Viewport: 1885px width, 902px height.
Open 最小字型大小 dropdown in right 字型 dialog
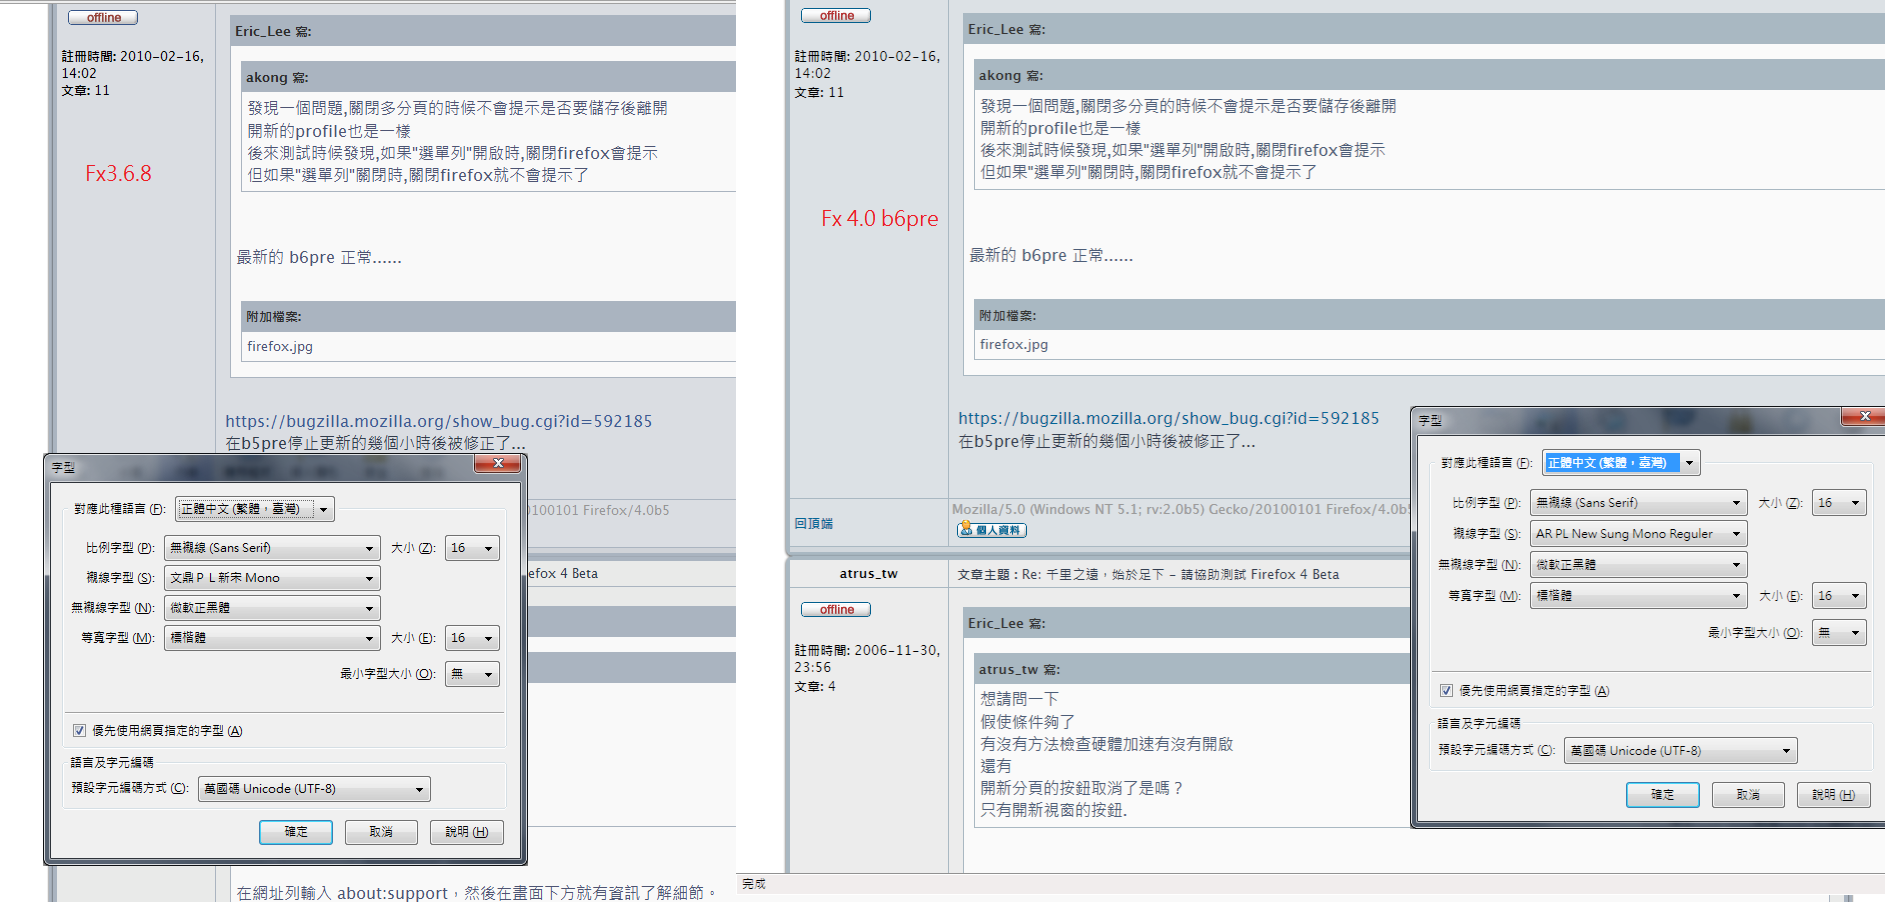pos(1839,633)
